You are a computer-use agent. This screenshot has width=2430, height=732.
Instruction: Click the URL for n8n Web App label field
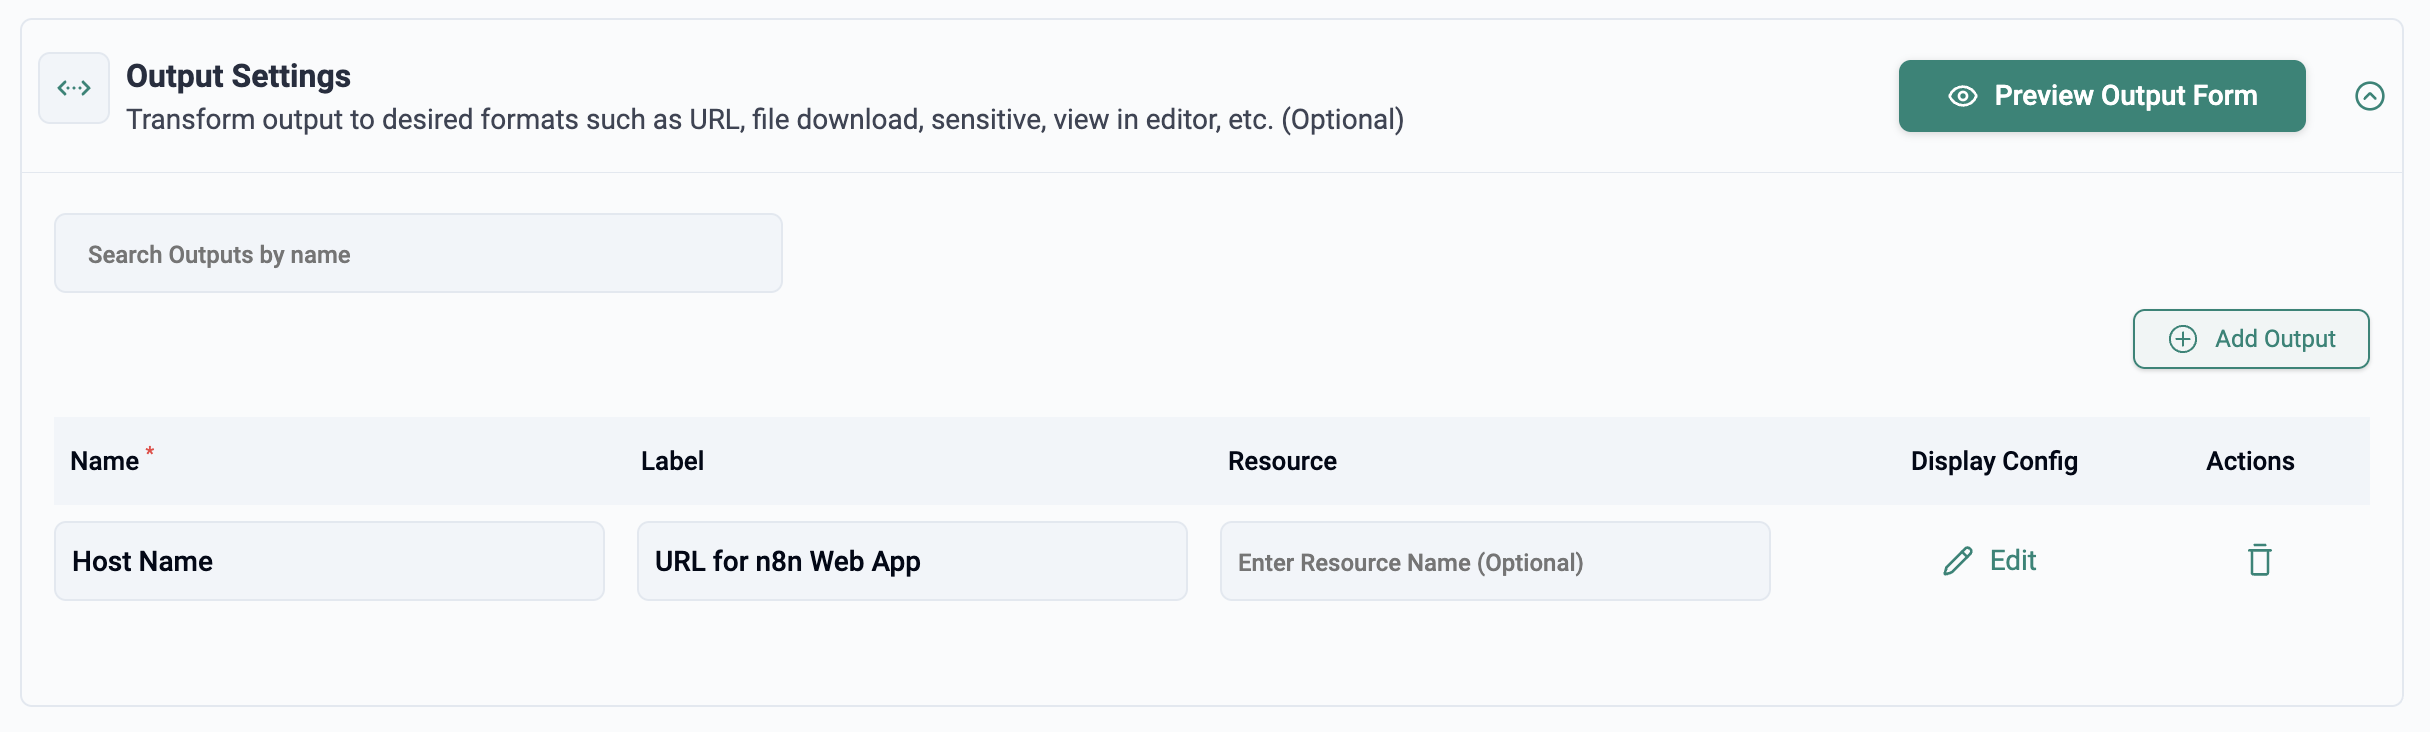tap(911, 561)
